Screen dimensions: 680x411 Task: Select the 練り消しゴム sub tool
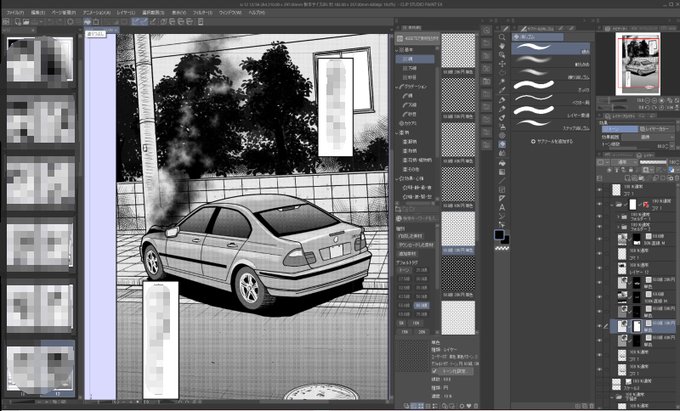coord(551,74)
